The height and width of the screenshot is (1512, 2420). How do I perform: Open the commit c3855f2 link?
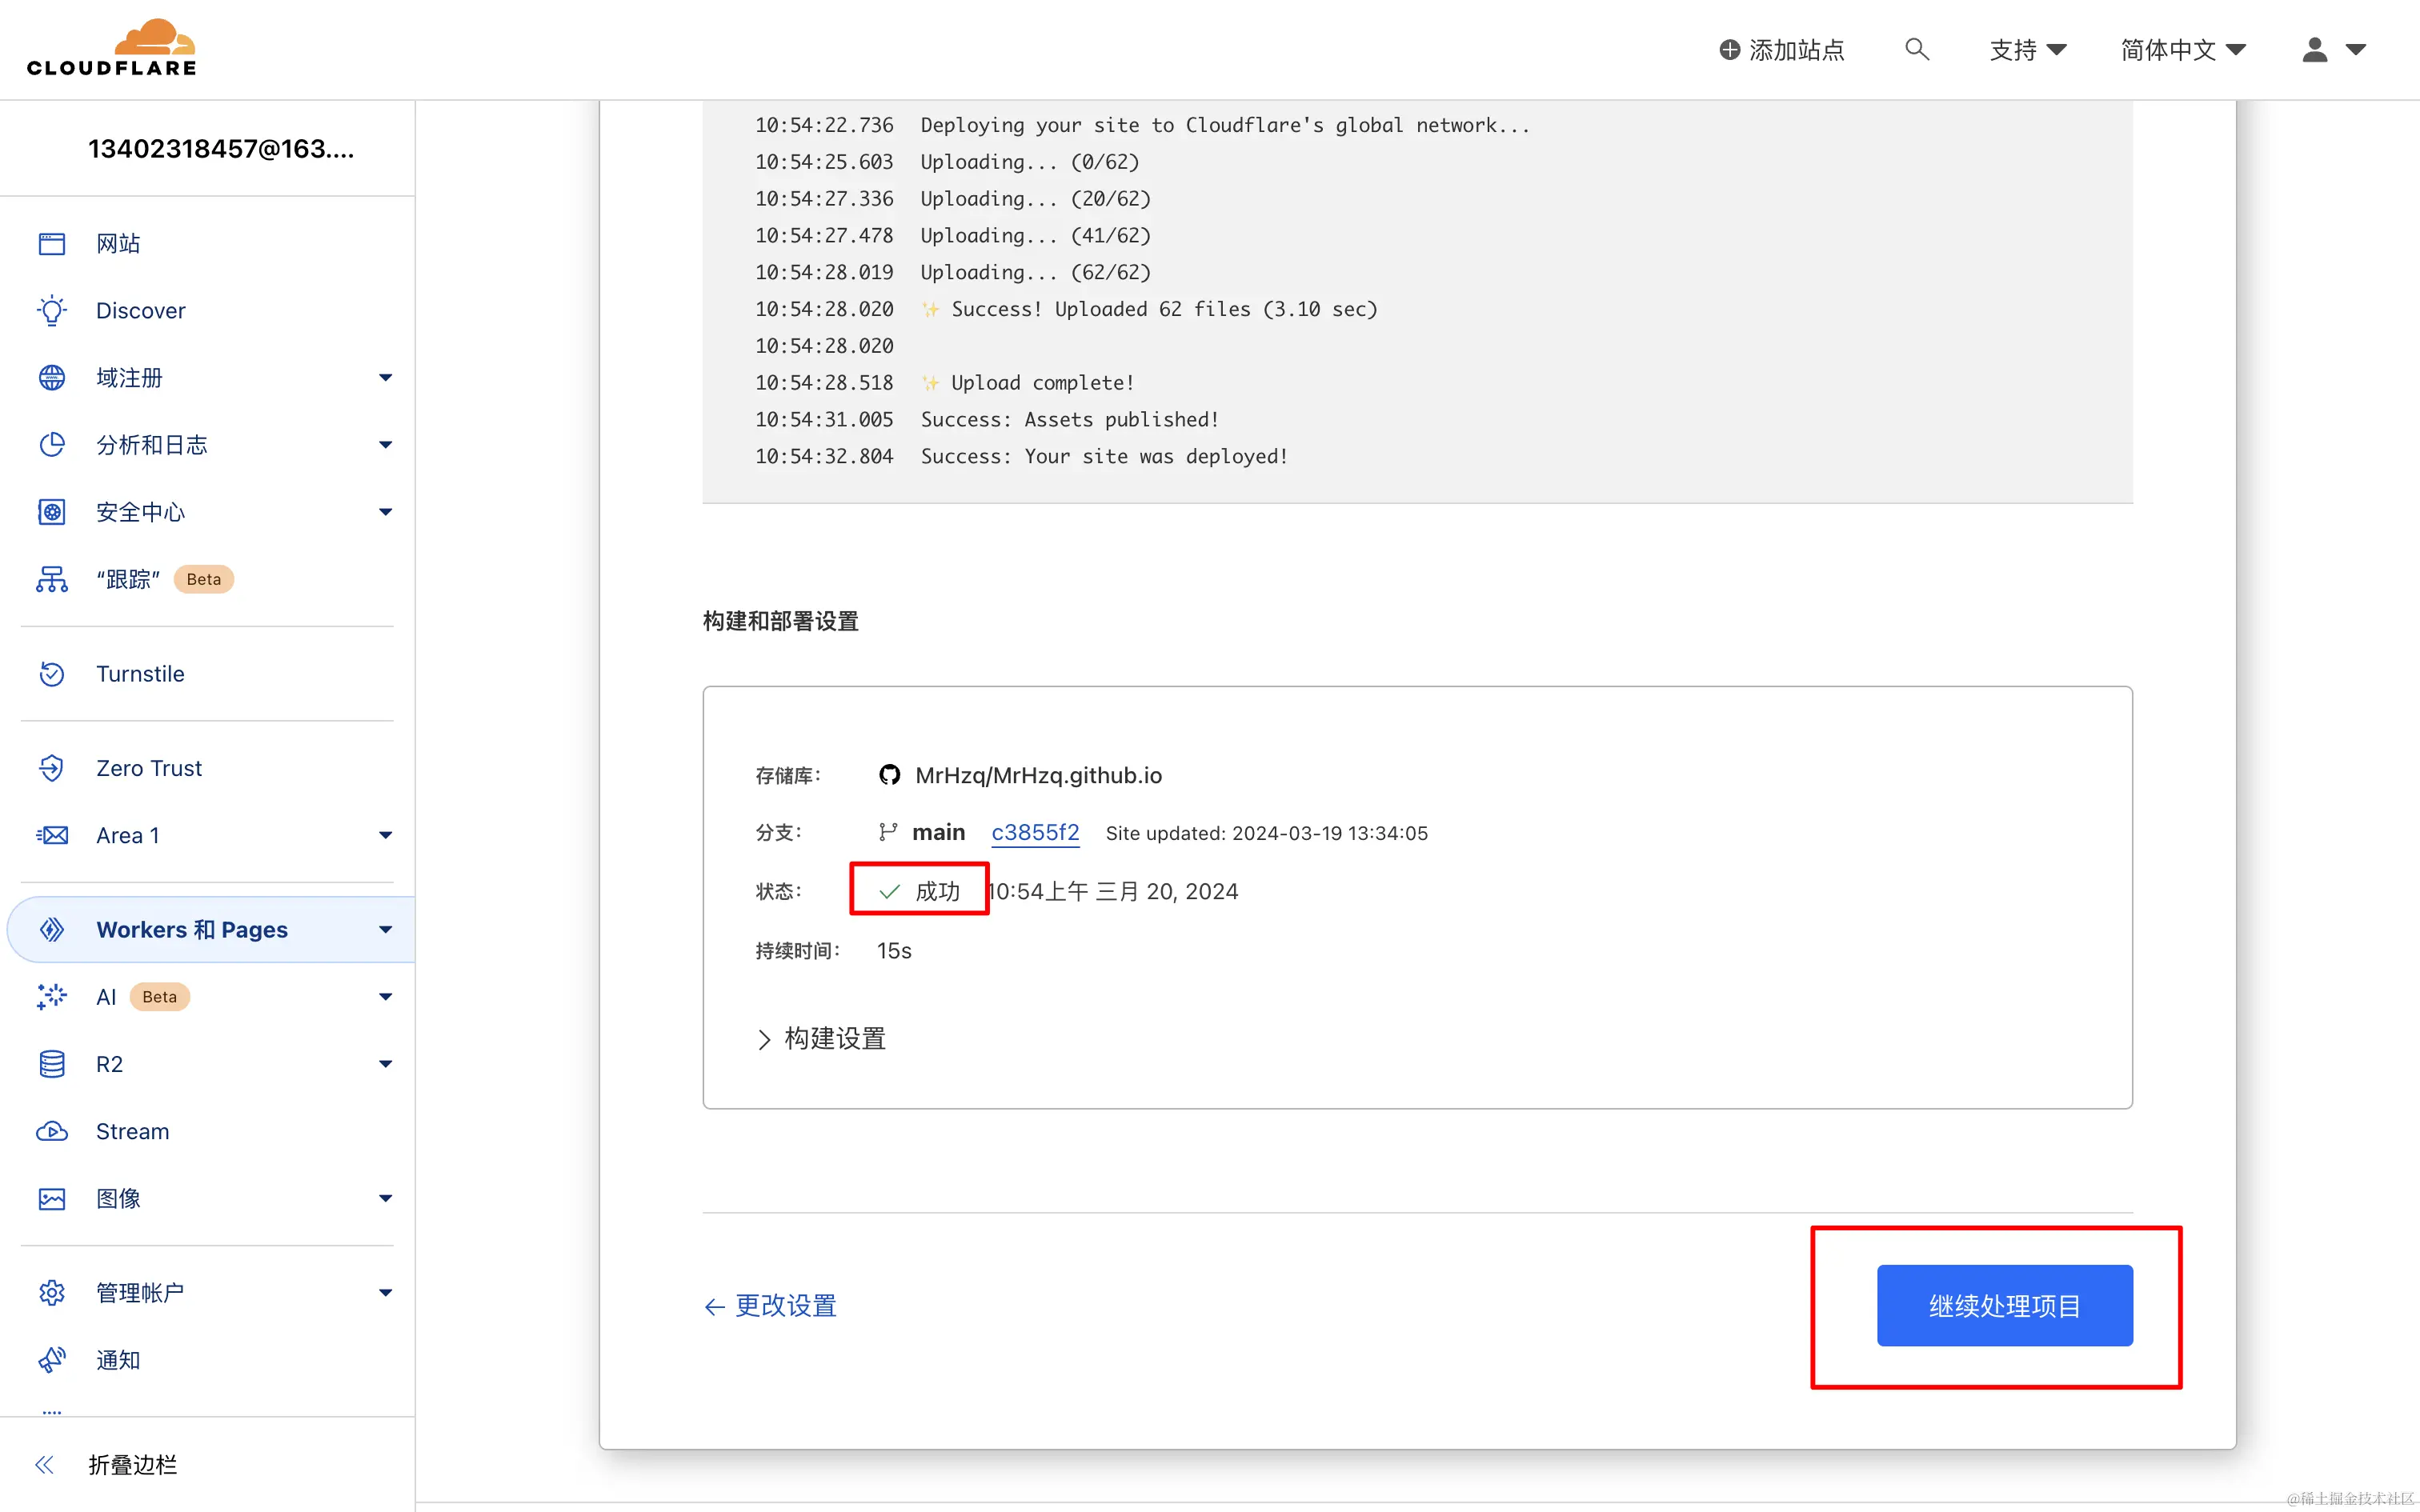pyautogui.click(x=1035, y=832)
